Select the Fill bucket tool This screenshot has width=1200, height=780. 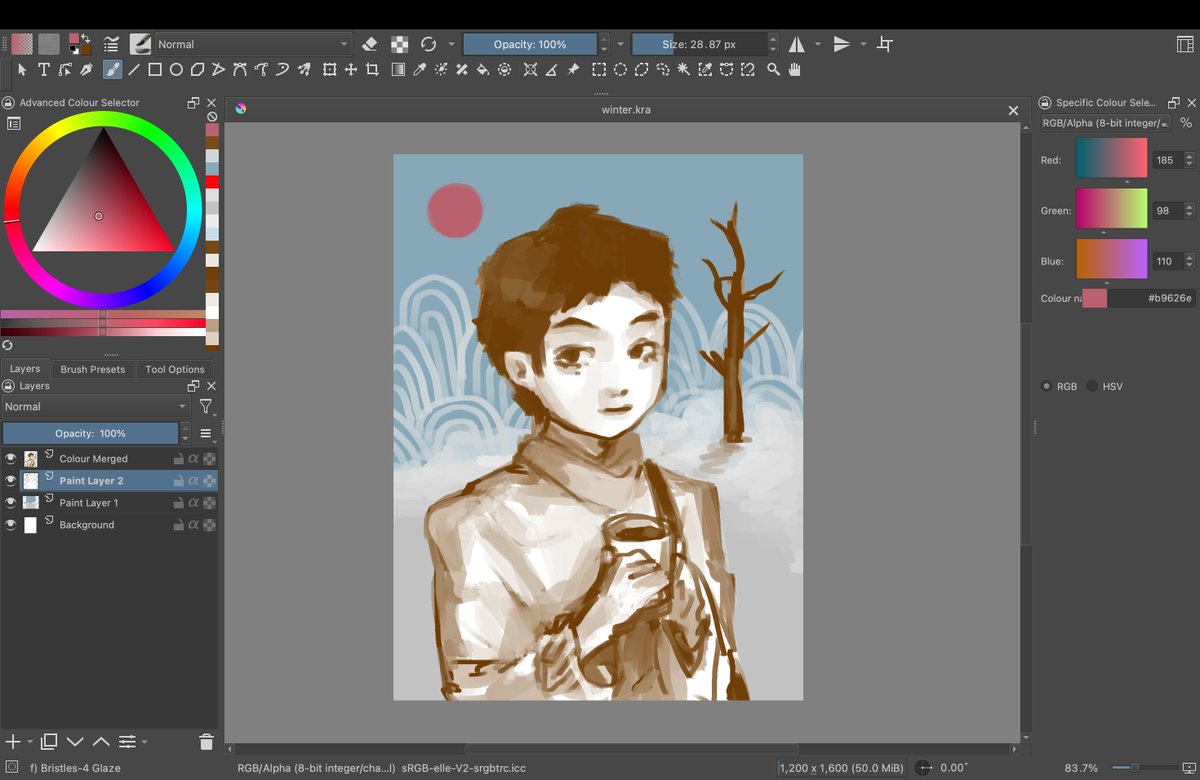pos(483,70)
